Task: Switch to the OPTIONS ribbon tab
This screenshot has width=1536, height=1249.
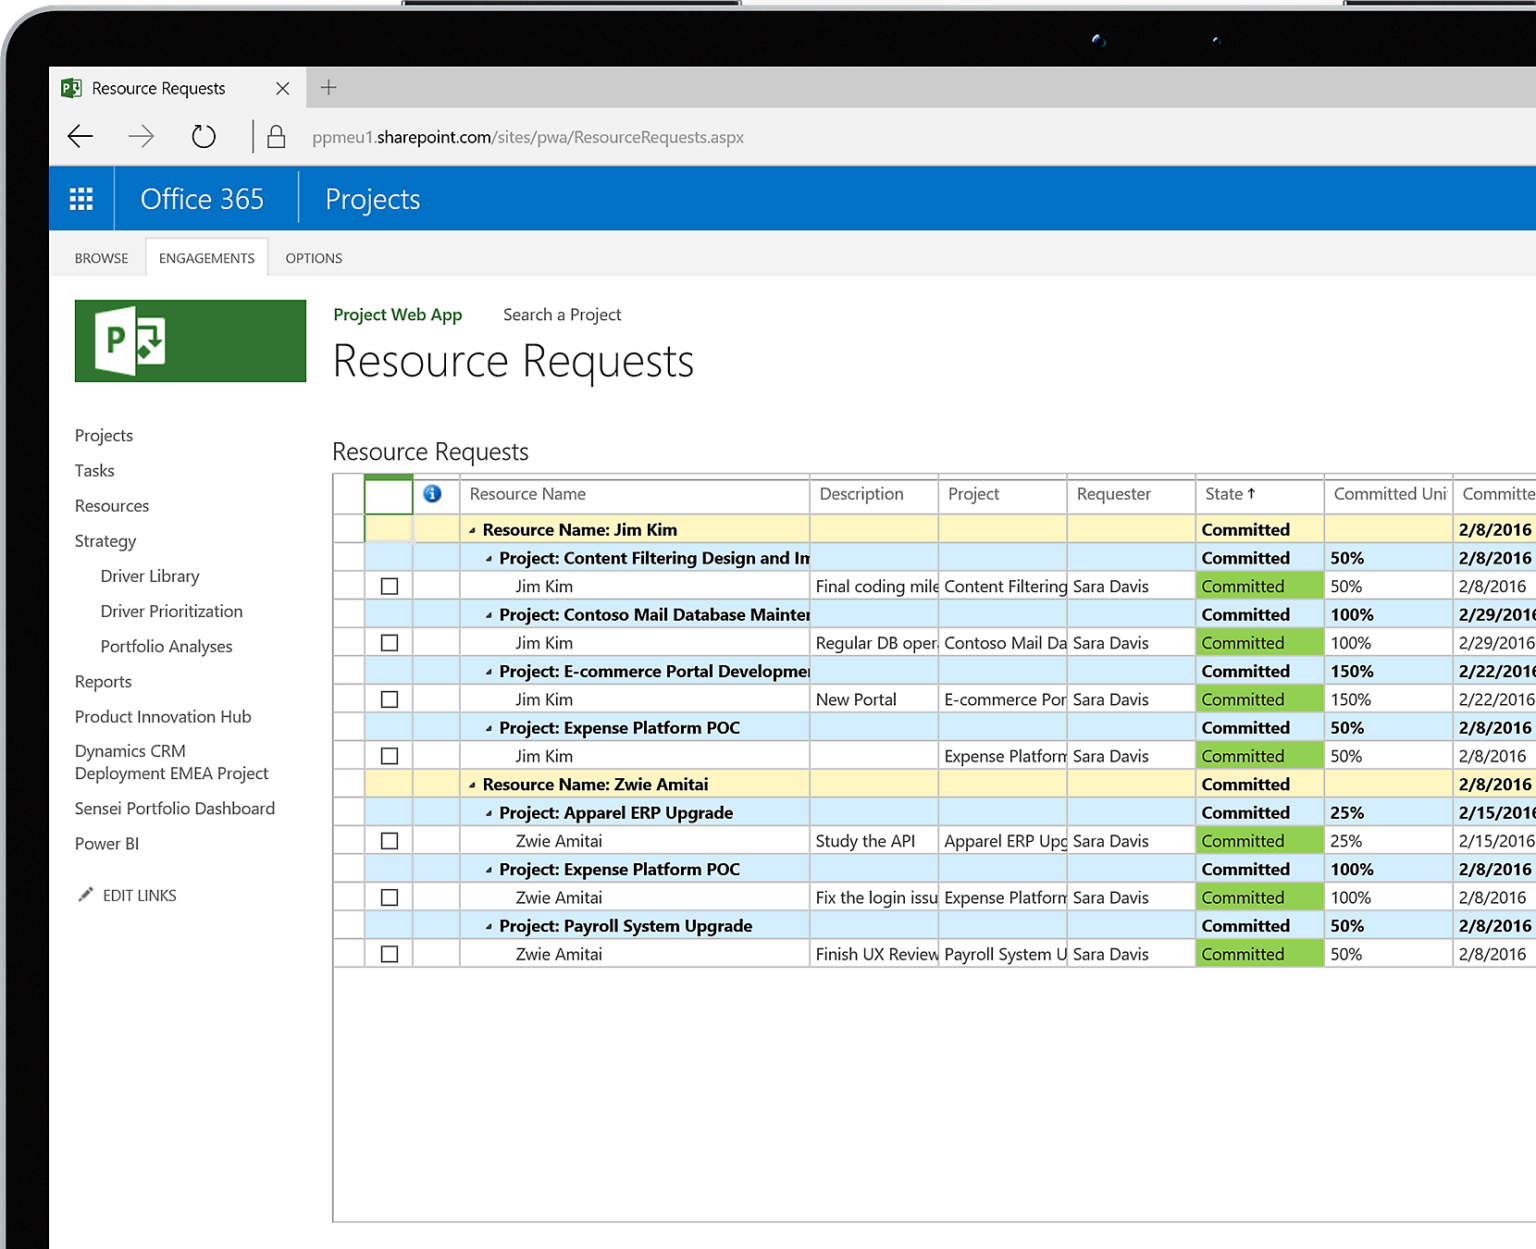Action: click(x=313, y=257)
